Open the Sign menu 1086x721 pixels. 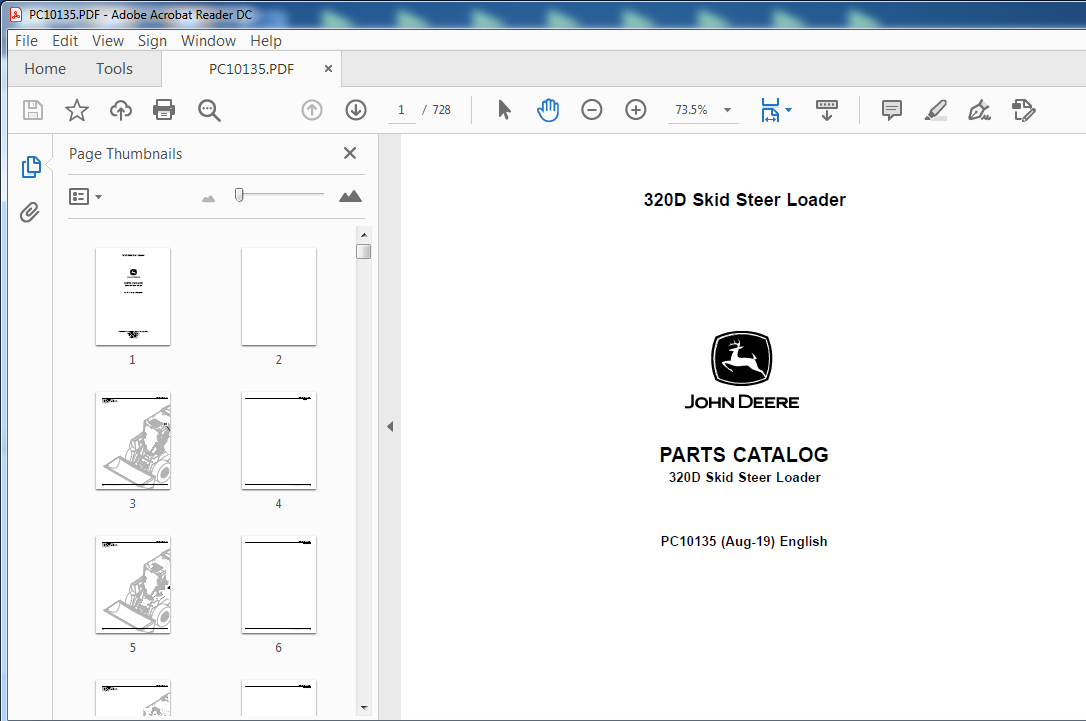tap(152, 41)
